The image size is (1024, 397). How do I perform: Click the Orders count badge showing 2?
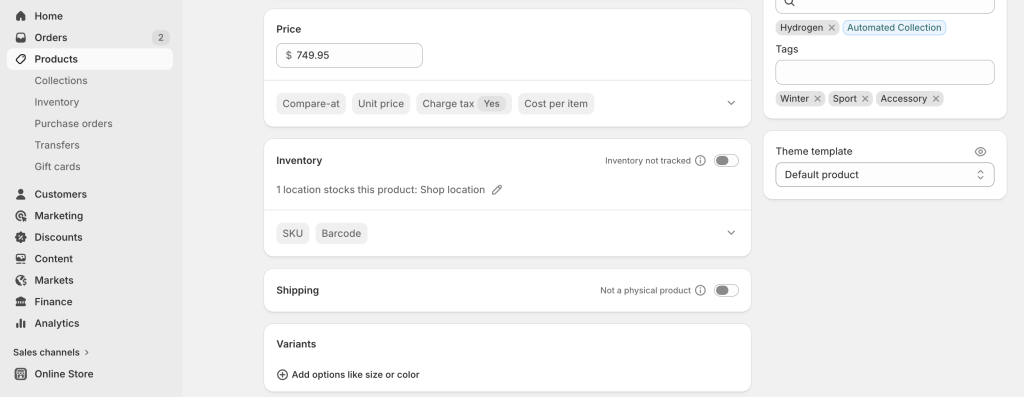point(161,37)
